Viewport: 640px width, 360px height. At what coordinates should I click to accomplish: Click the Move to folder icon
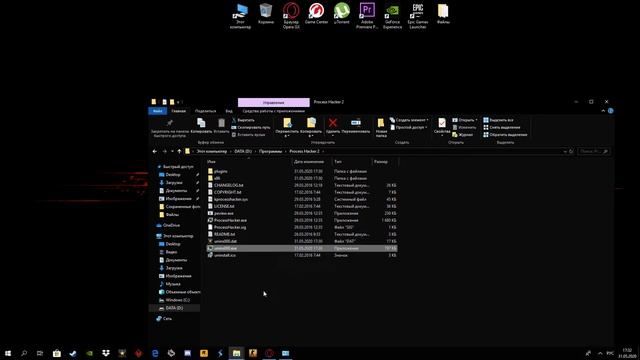pyautogui.click(x=287, y=123)
